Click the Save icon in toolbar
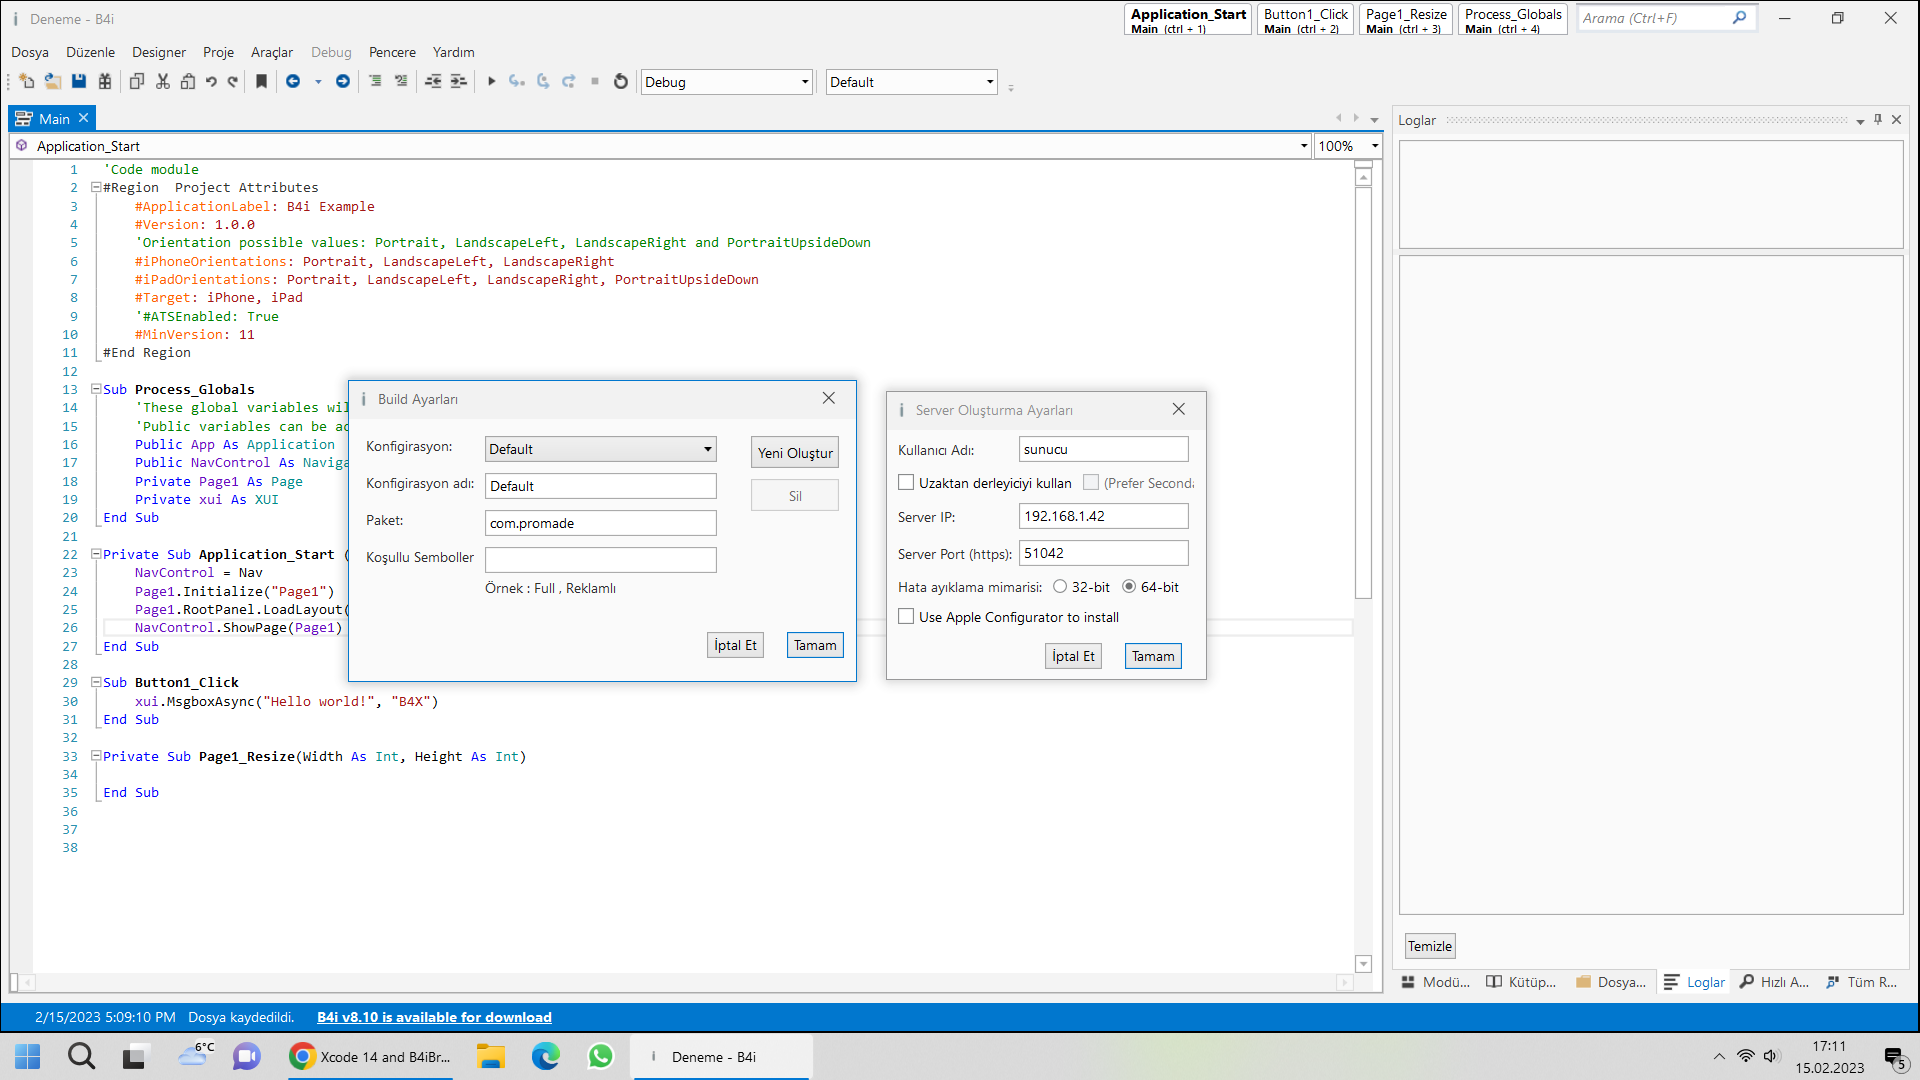 point(79,82)
